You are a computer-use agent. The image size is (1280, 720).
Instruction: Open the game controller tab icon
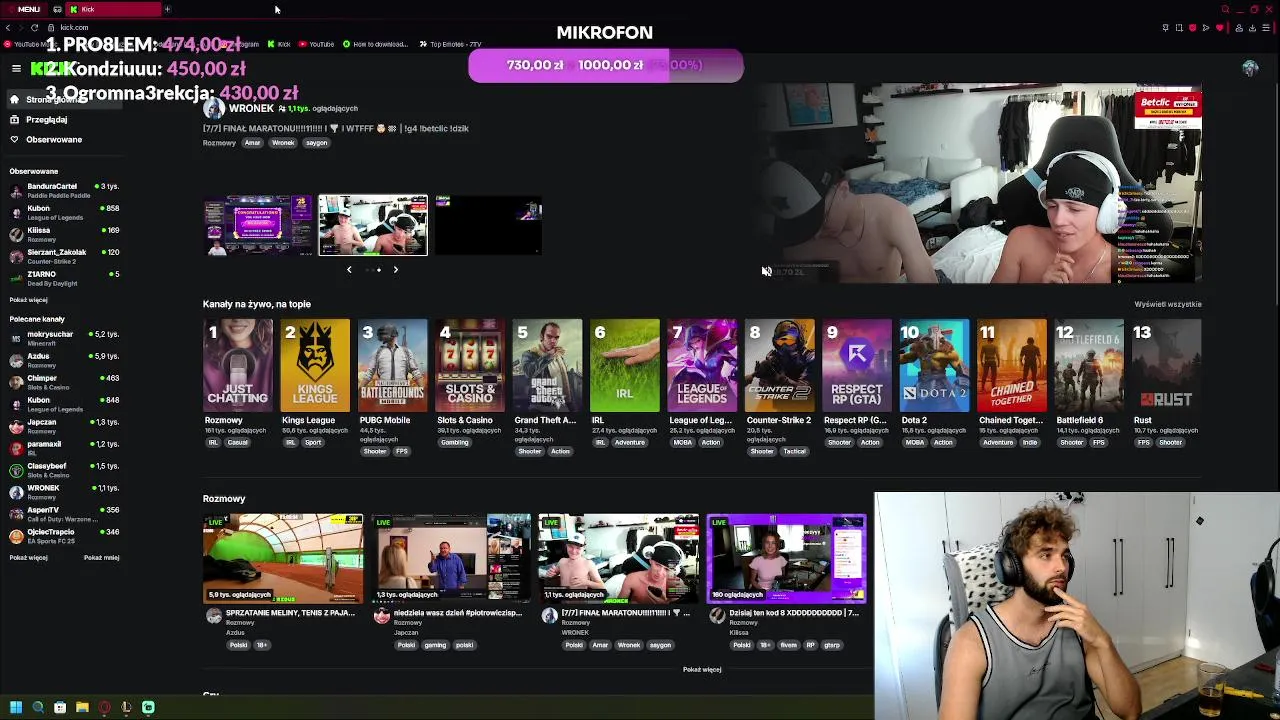(x=57, y=9)
